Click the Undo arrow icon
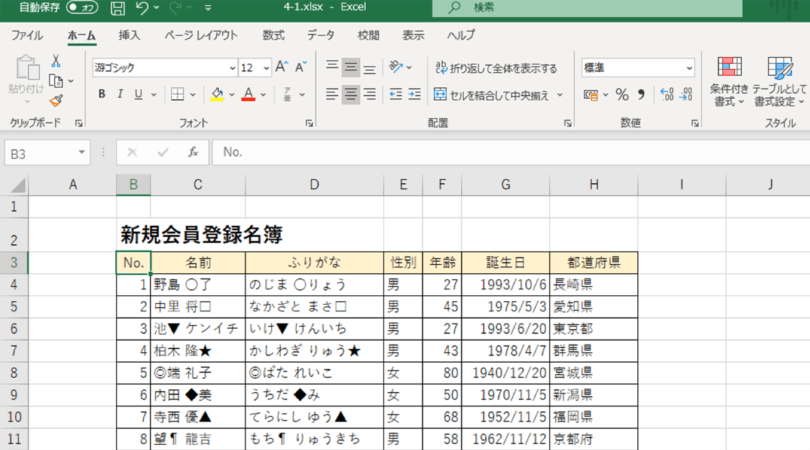Screen dimensions: 810x450 (143, 8)
